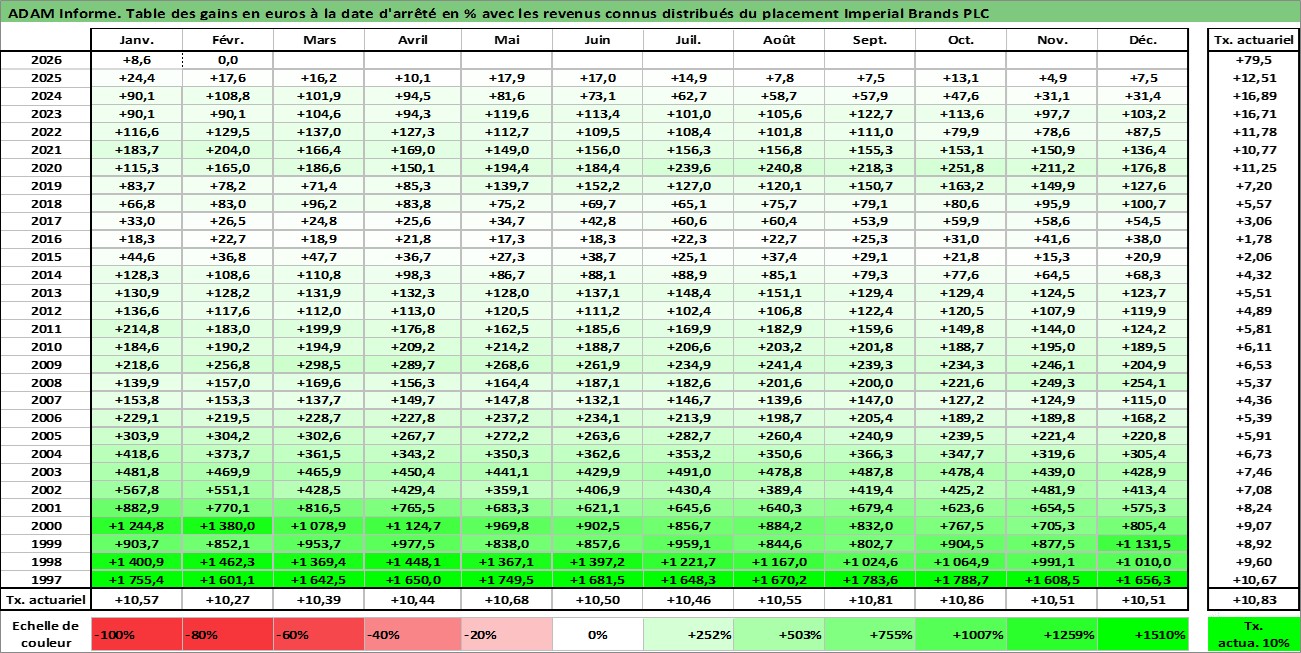
Task: Click the +252% light green scale swatch
Action: pos(688,634)
